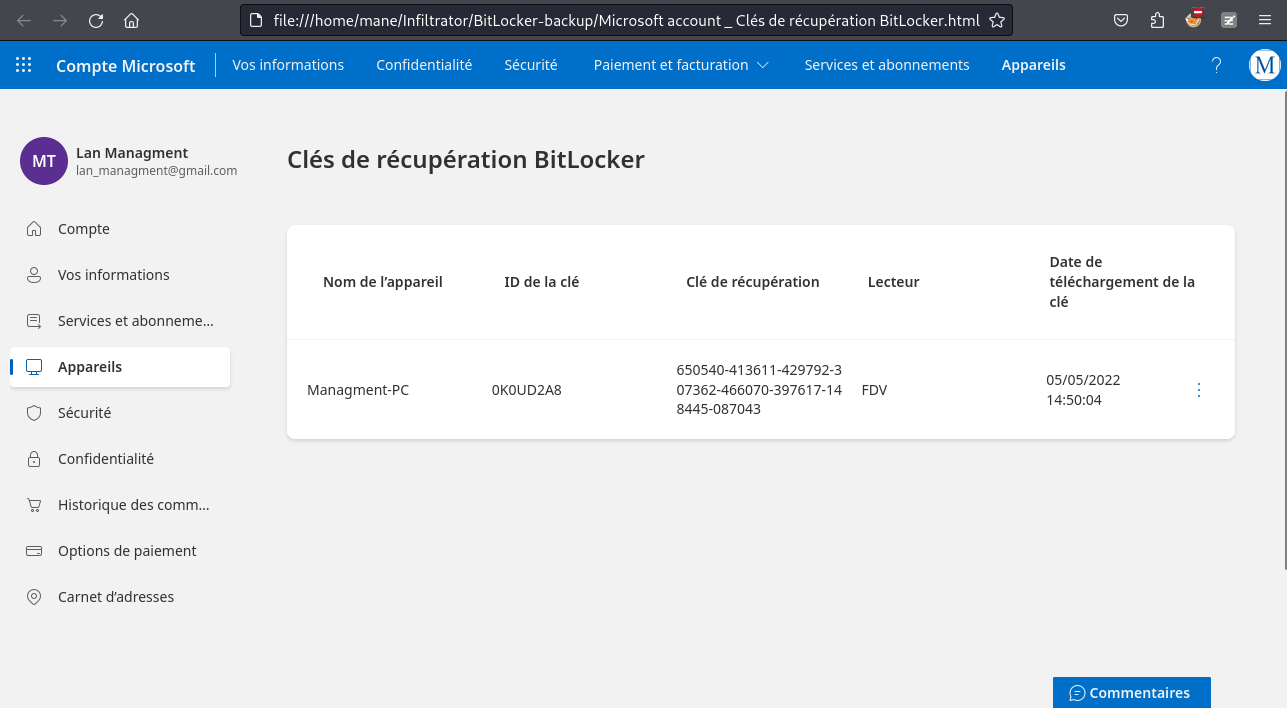This screenshot has width=1287, height=708.
Task: Open the Commentaires feedback button
Action: (1132, 693)
